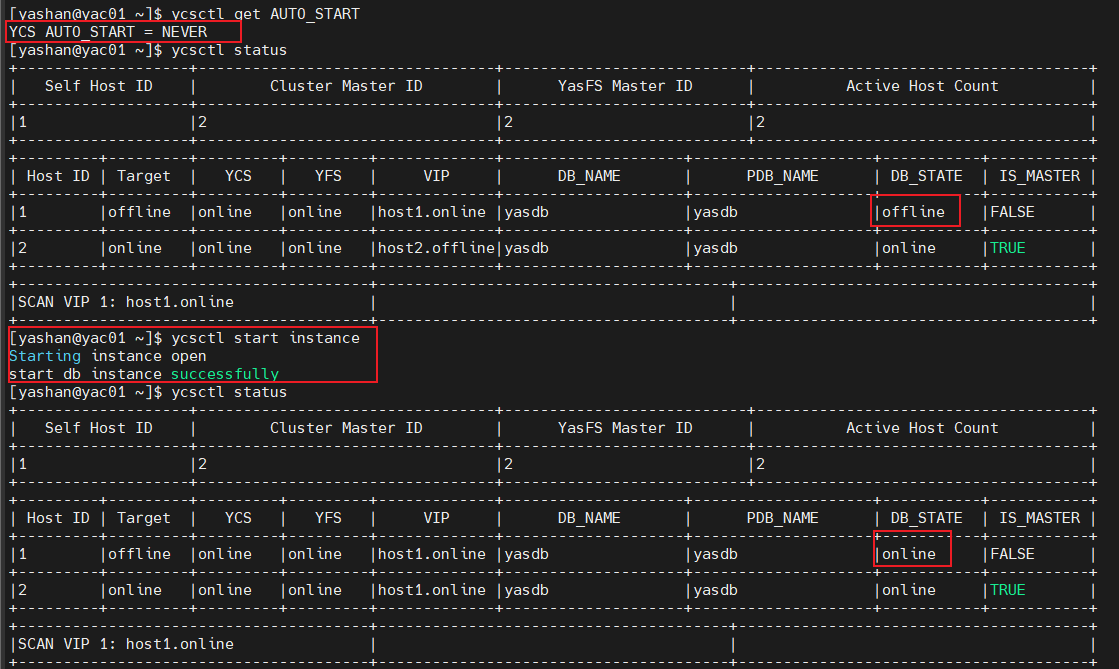Click 'FALSE' IS_MASTER value in first table
This screenshot has width=1119, height=669.
click(1012, 212)
